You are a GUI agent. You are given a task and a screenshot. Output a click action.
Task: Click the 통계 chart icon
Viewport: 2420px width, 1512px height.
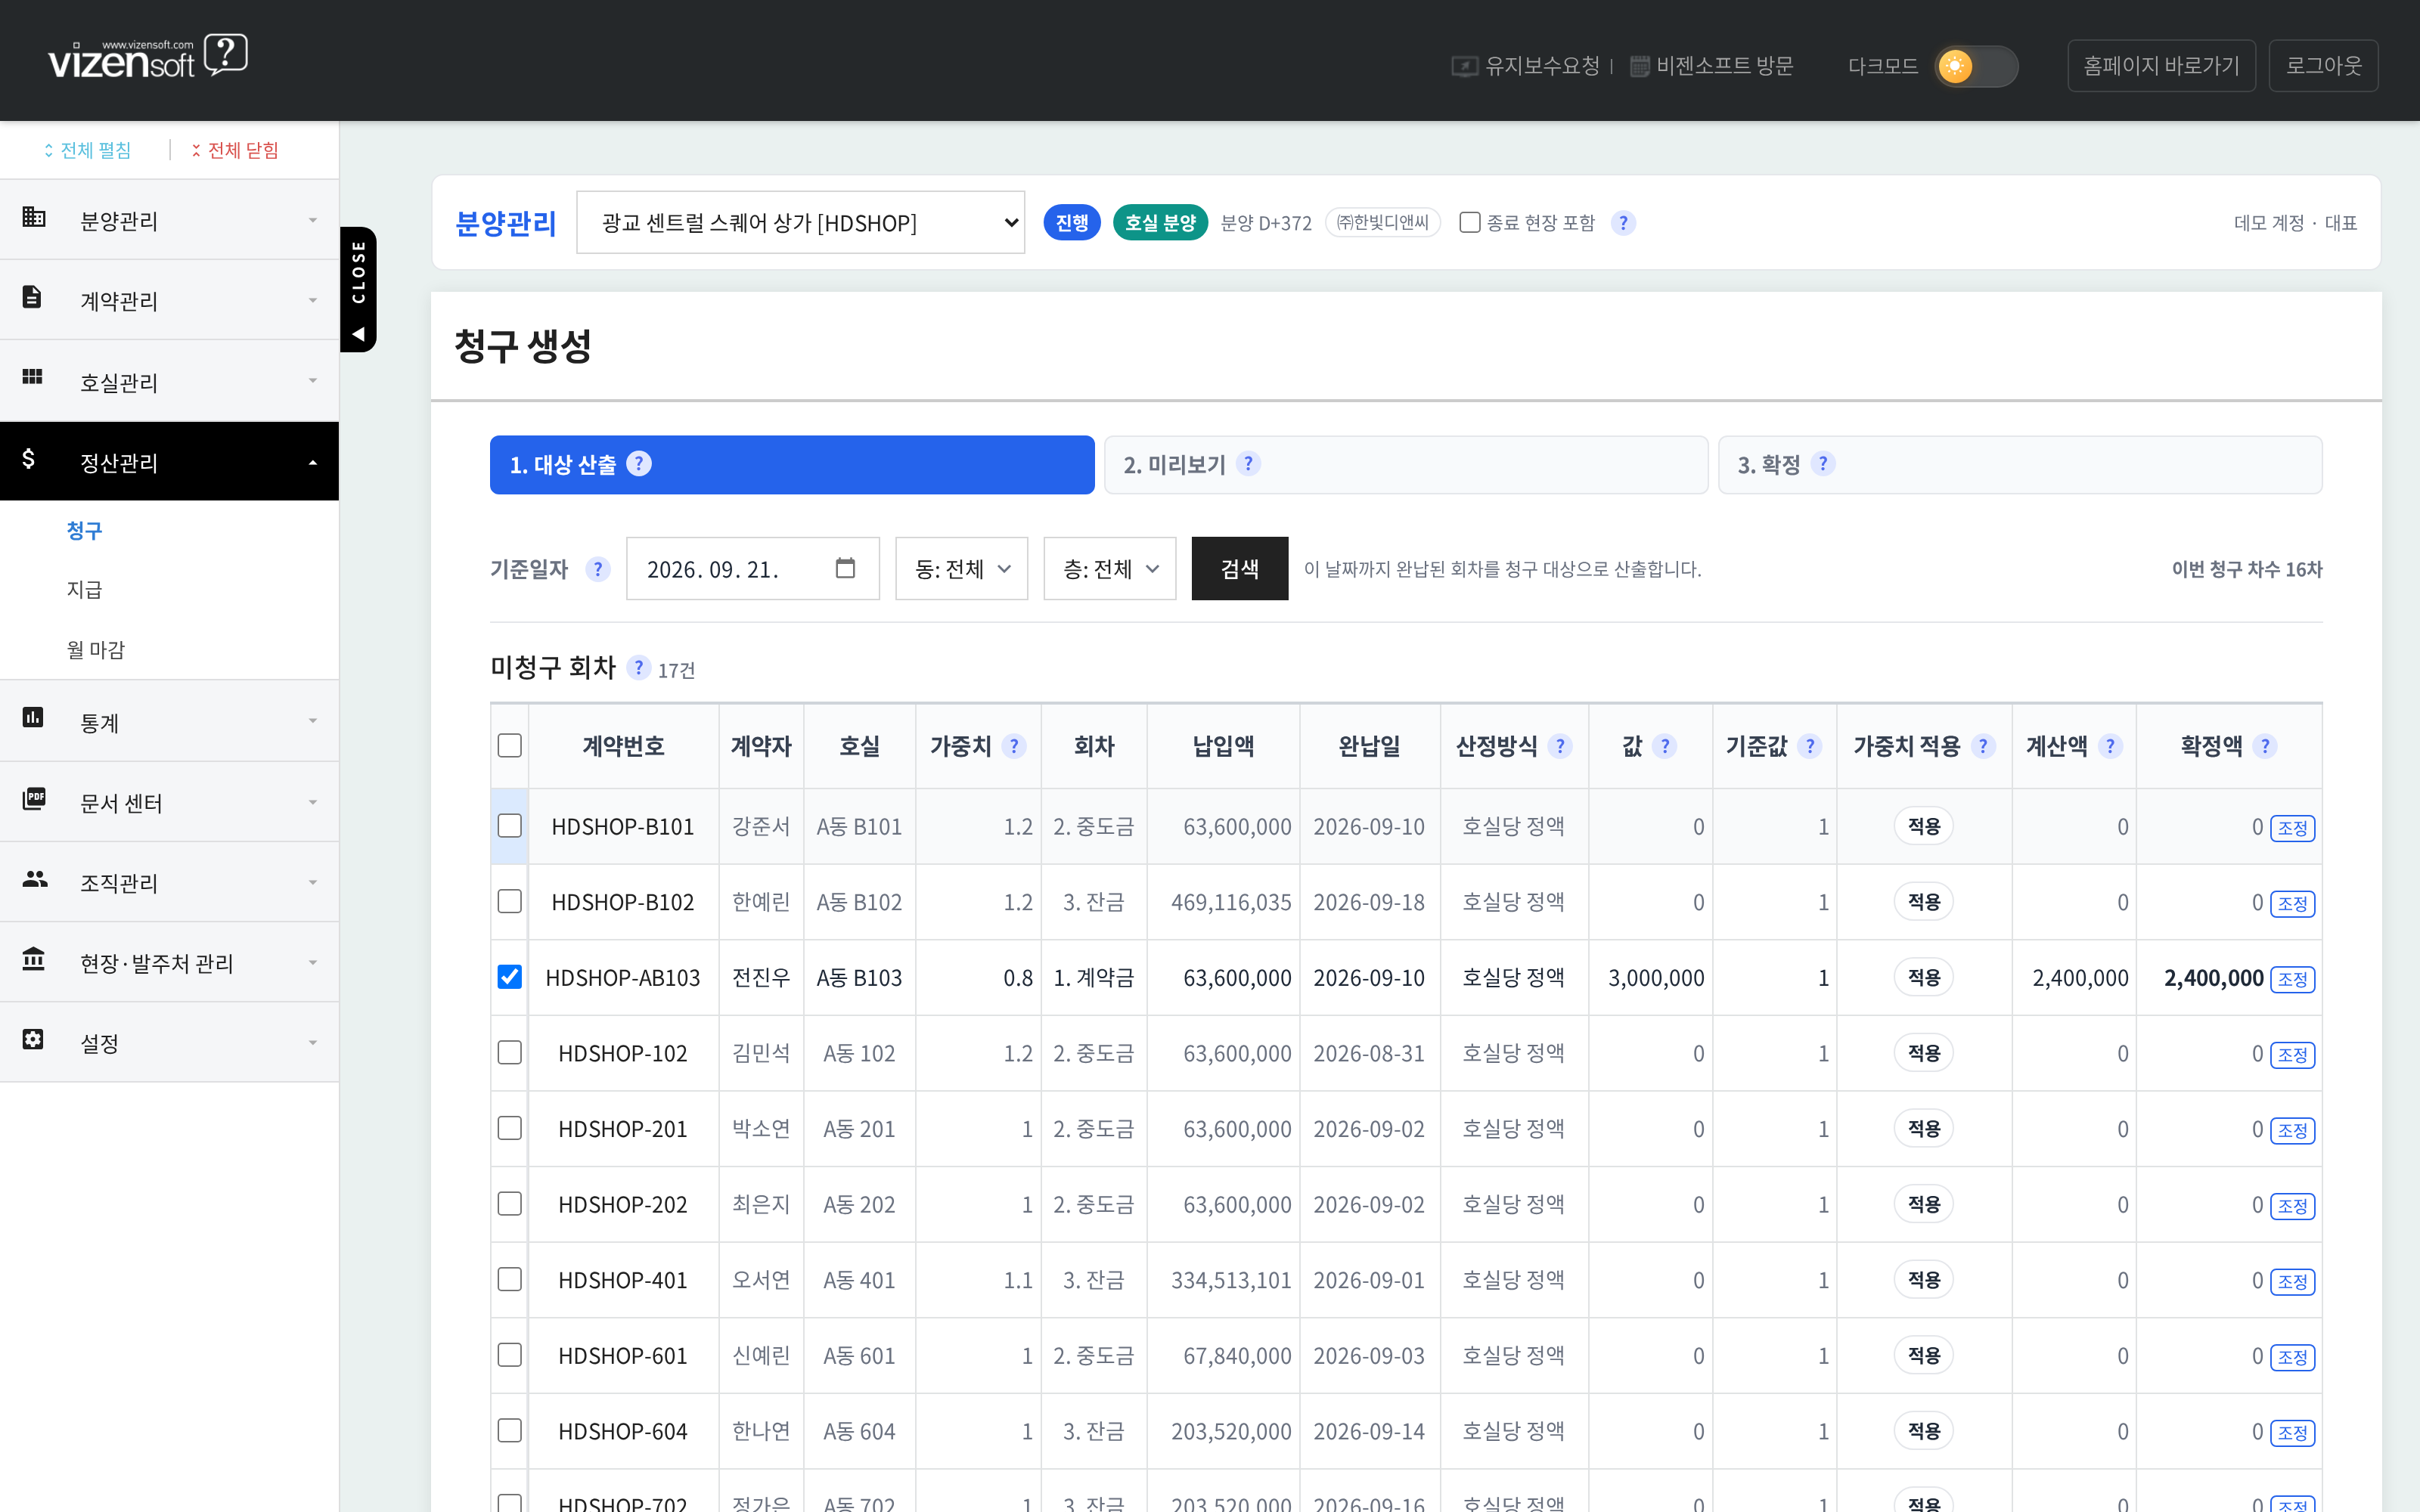pos(33,718)
